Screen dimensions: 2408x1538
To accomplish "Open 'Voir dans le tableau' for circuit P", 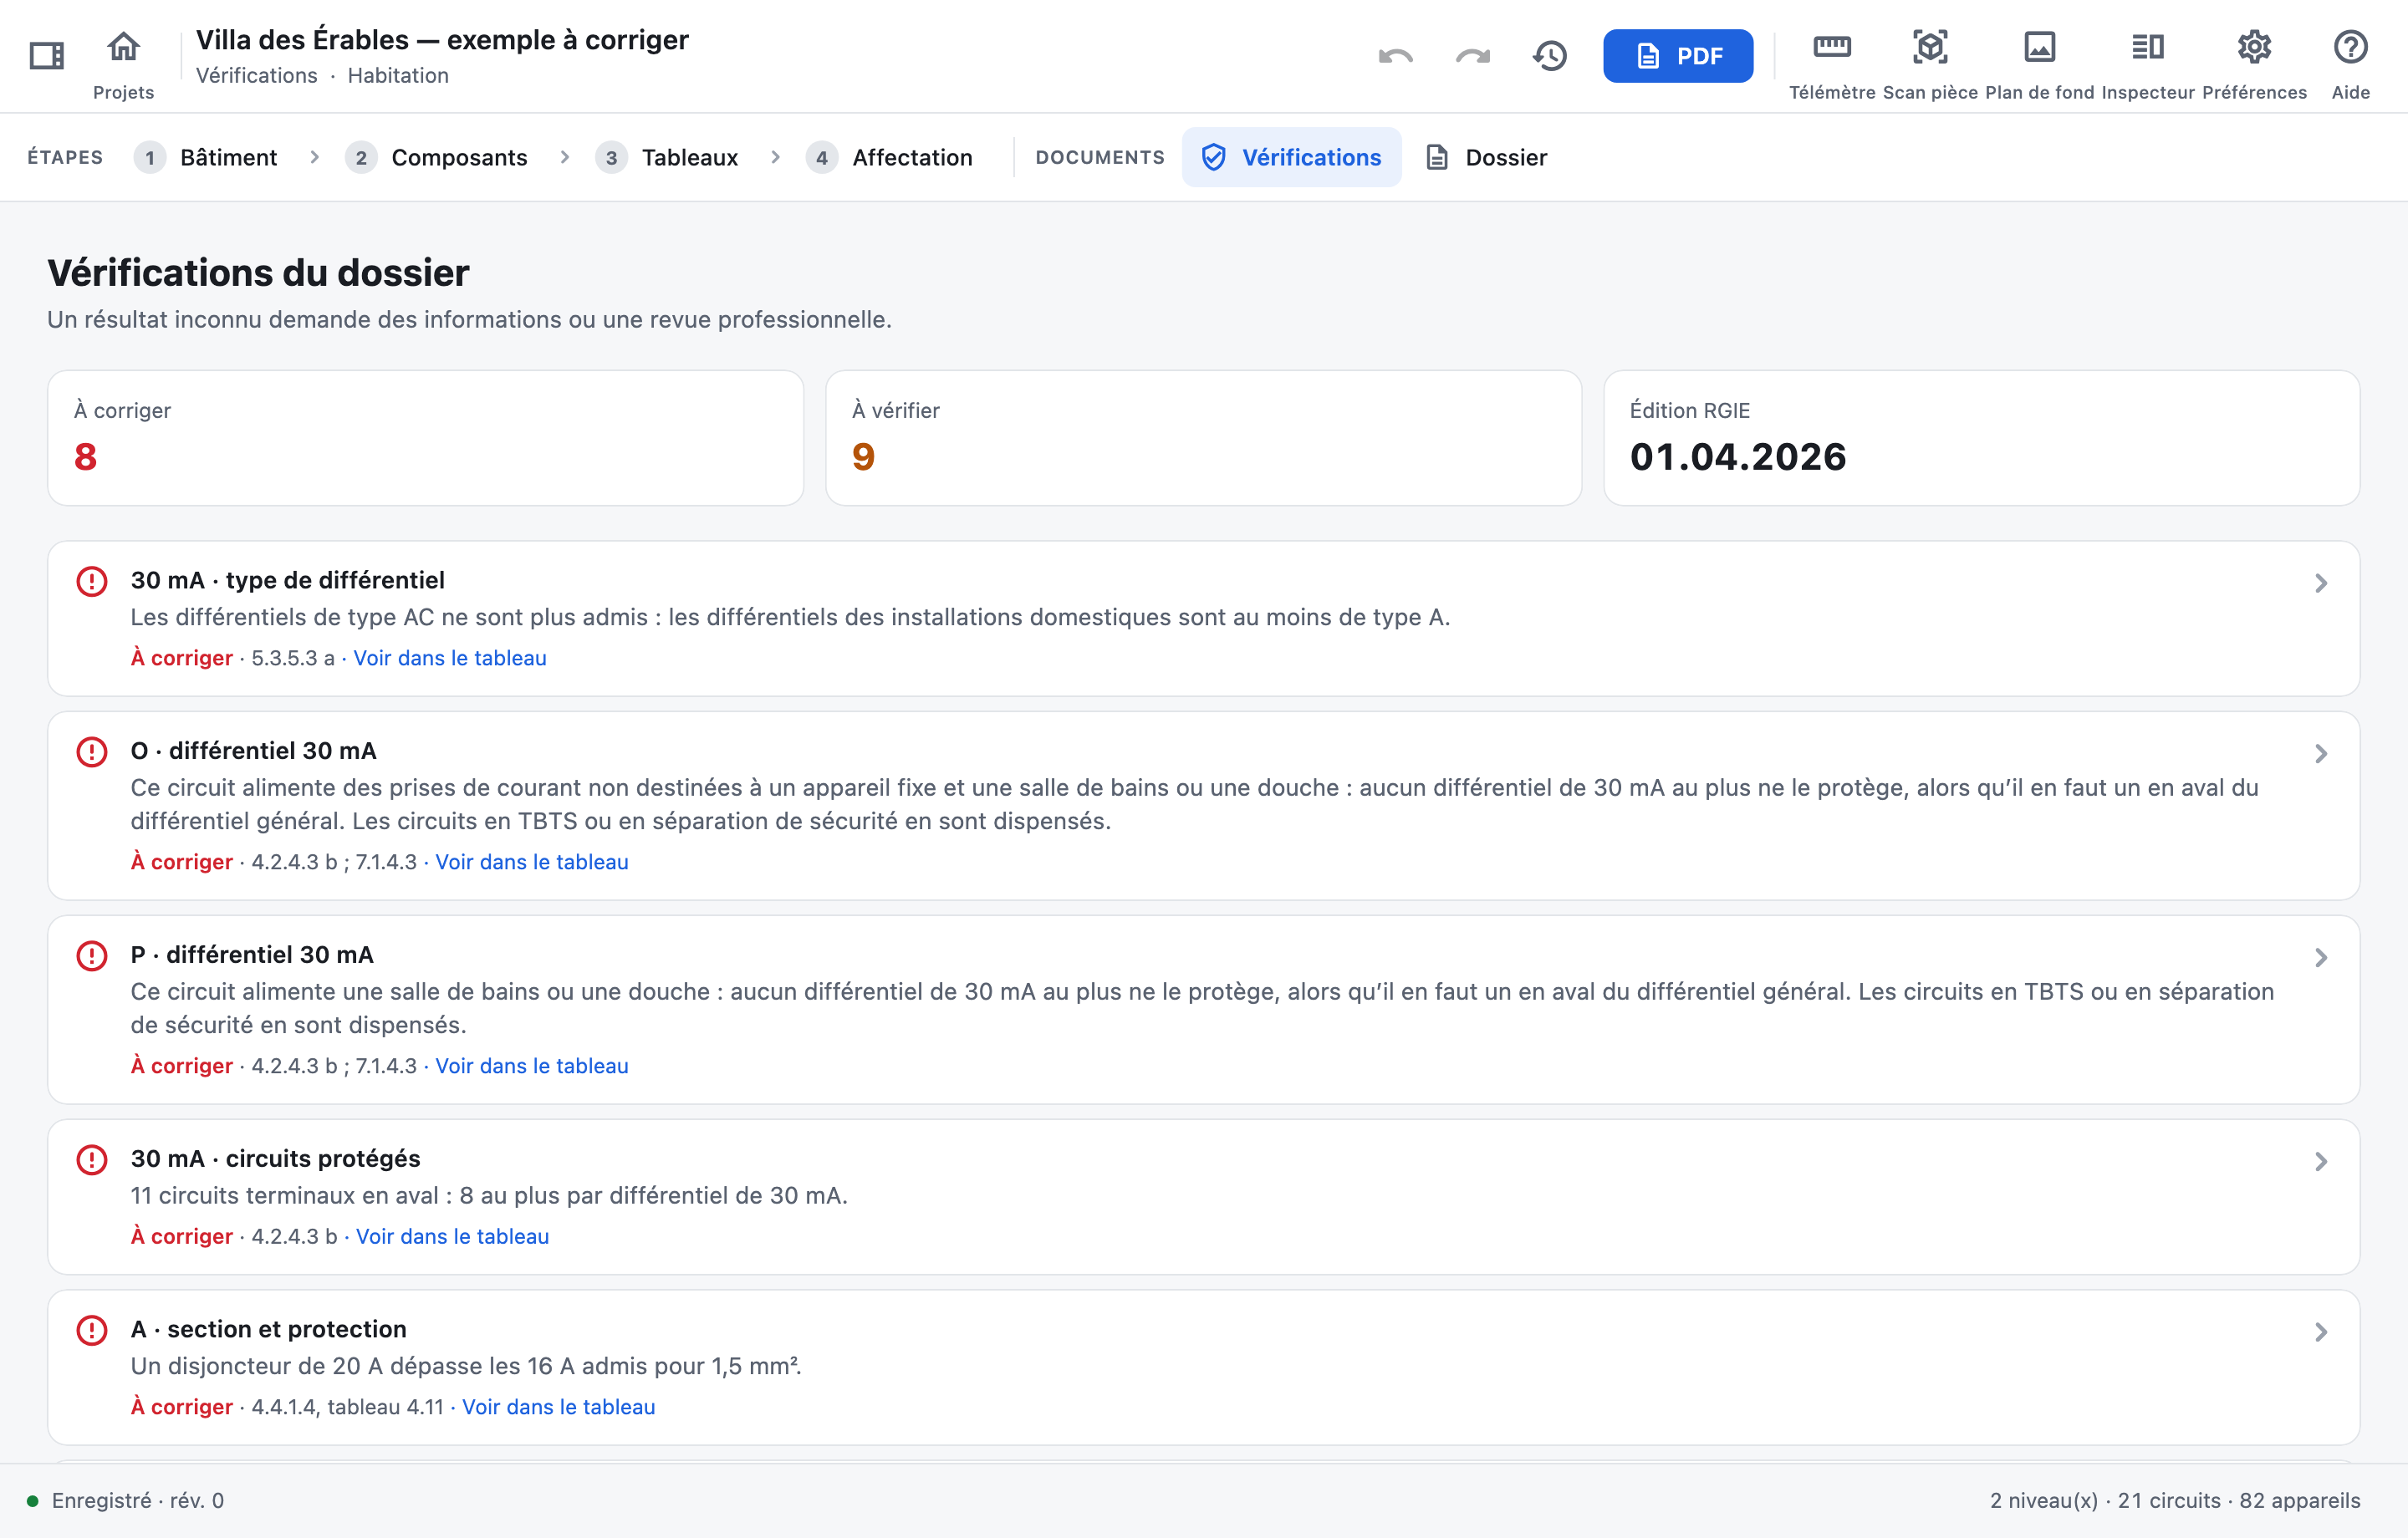I will point(531,1066).
